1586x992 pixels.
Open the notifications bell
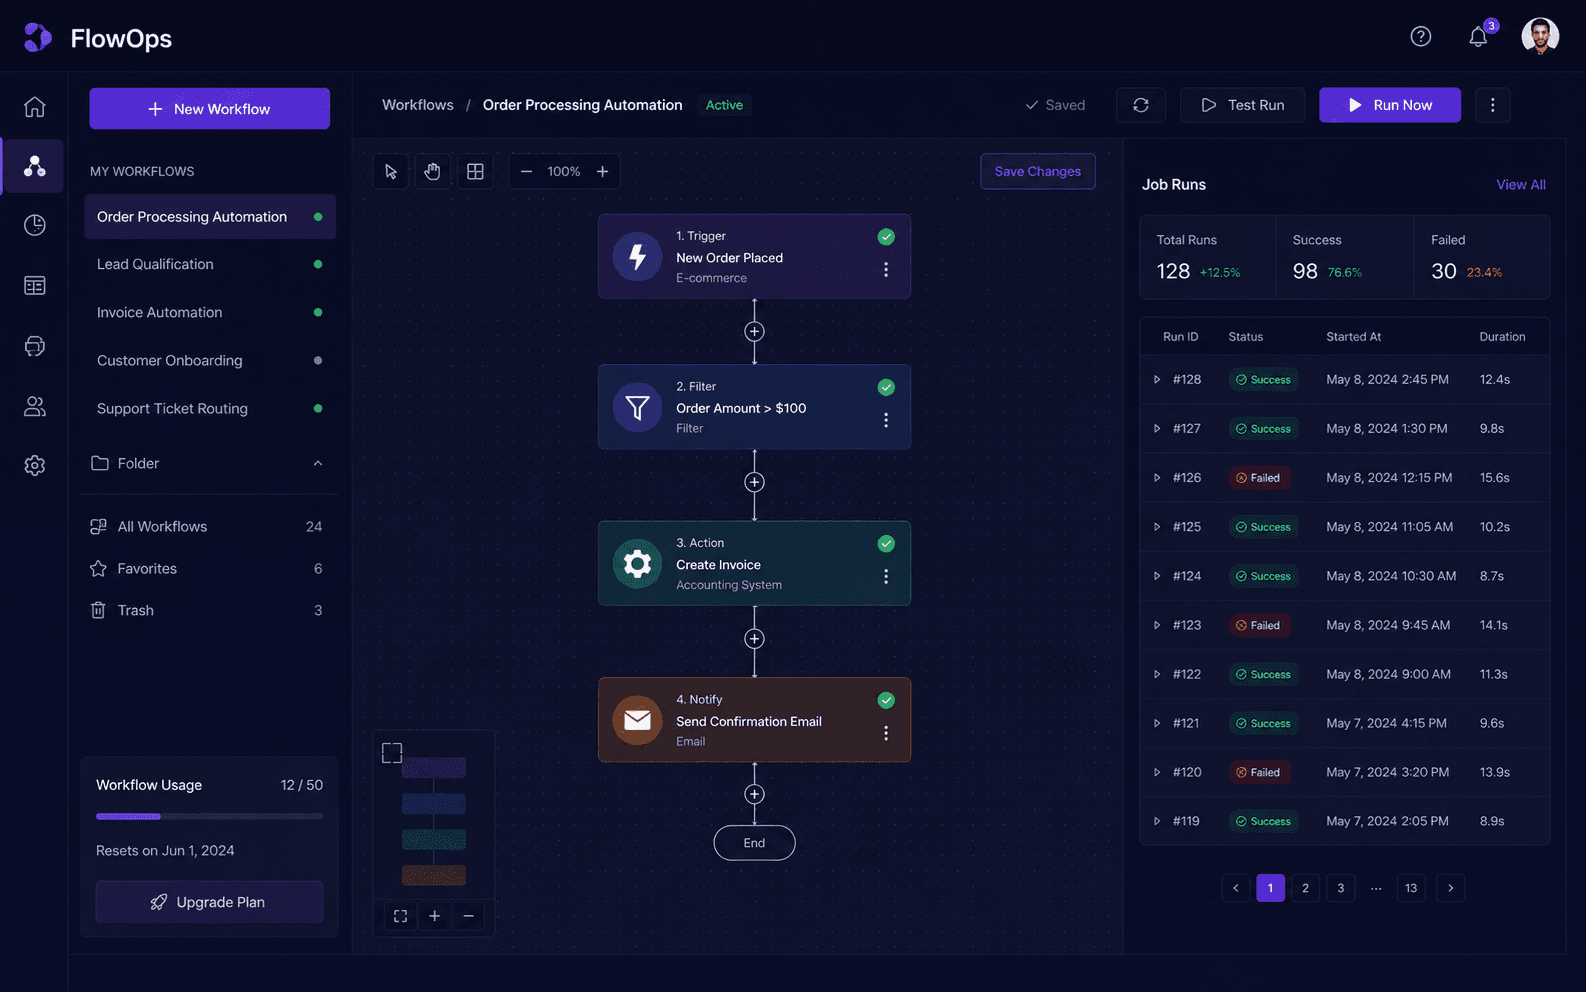[1478, 37]
